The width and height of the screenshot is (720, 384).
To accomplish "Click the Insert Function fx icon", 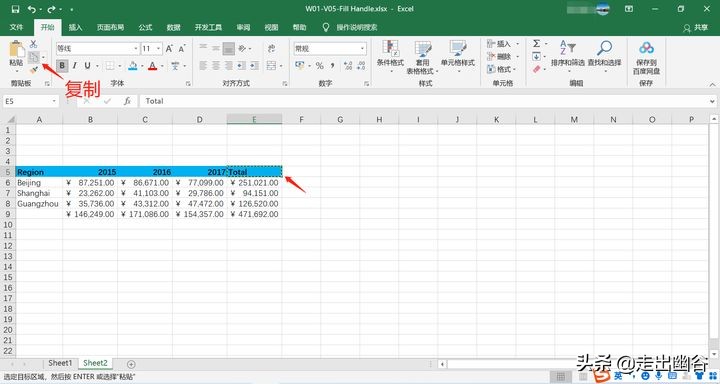I will coord(127,101).
